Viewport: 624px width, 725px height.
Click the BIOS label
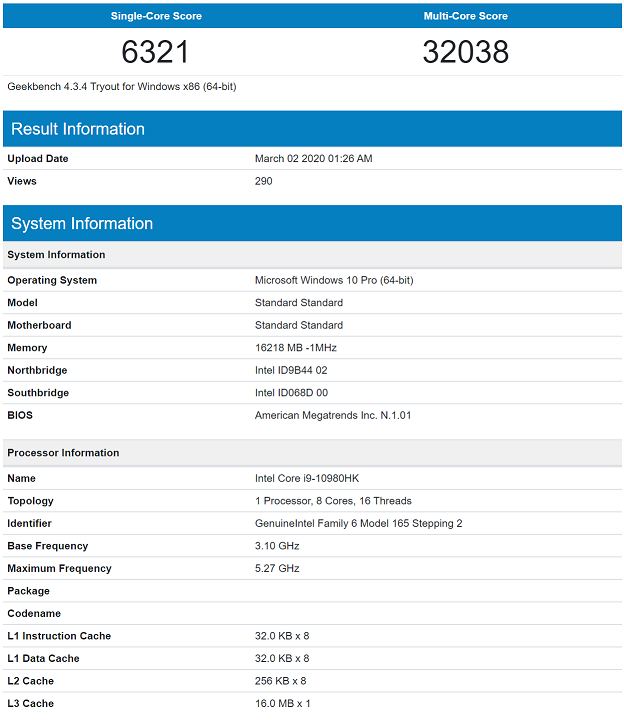pyautogui.click(x=20, y=415)
